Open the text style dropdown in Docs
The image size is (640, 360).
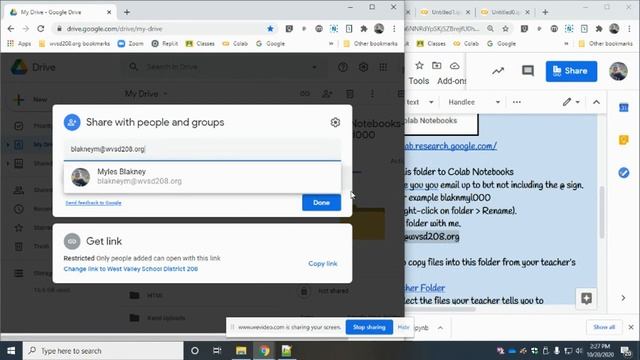420,102
